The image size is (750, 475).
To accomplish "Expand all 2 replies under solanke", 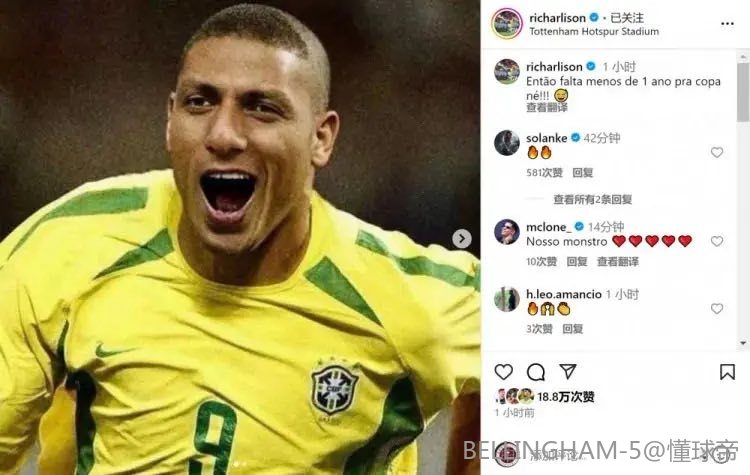I will pos(593,199).
